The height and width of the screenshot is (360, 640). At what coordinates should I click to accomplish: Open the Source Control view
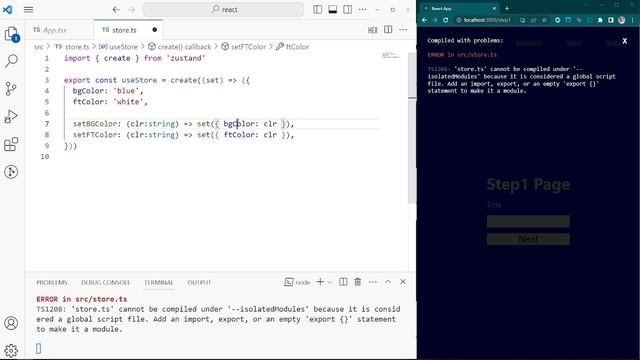coord(11,89)
